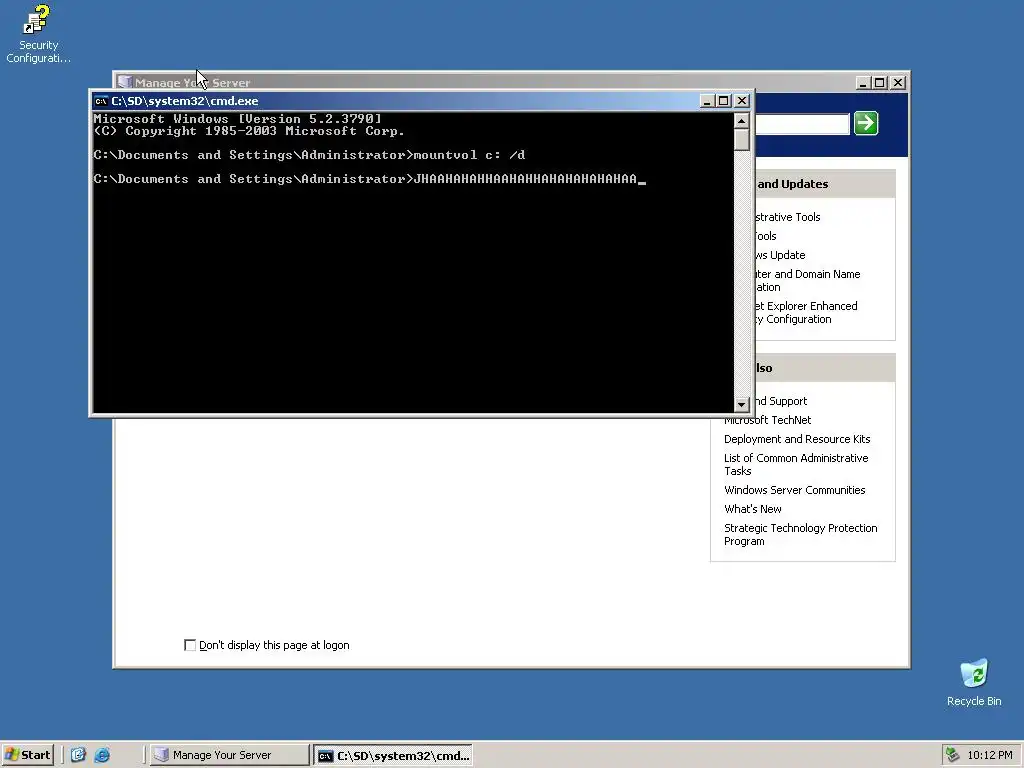
Task: Maximize the Manage Your Server window
Action: (x=880, y=83)
